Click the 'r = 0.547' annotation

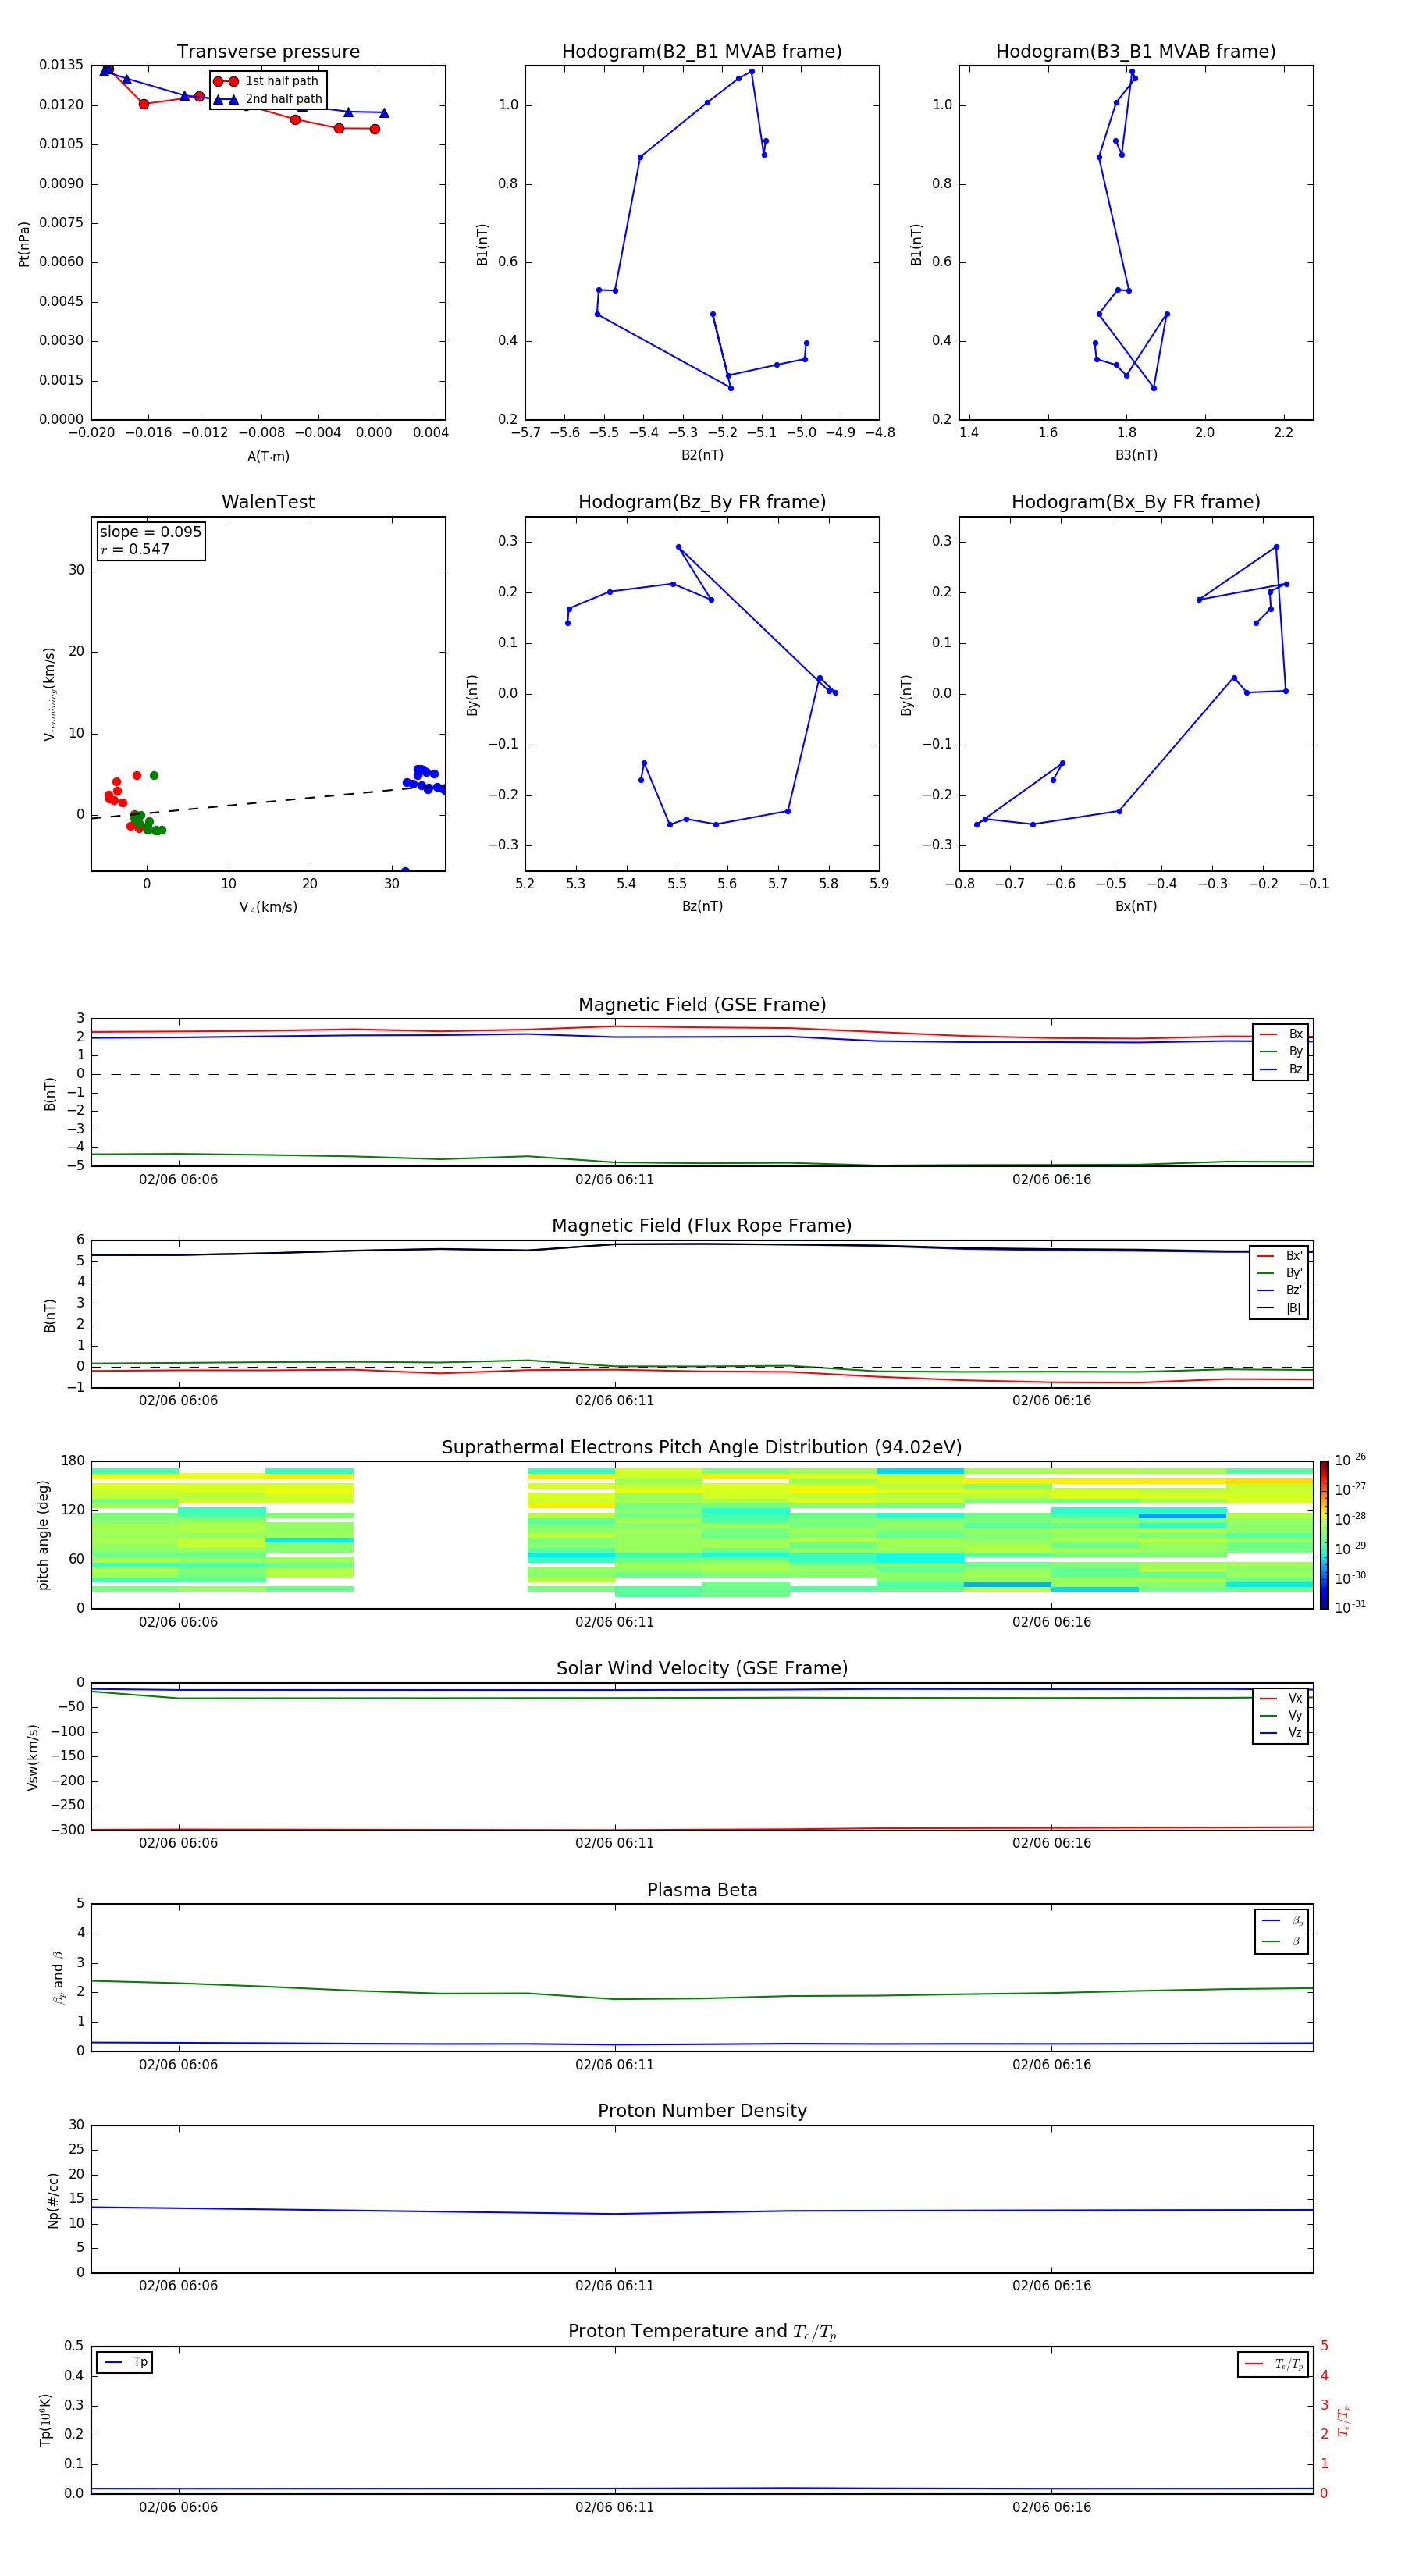[135, 549]
